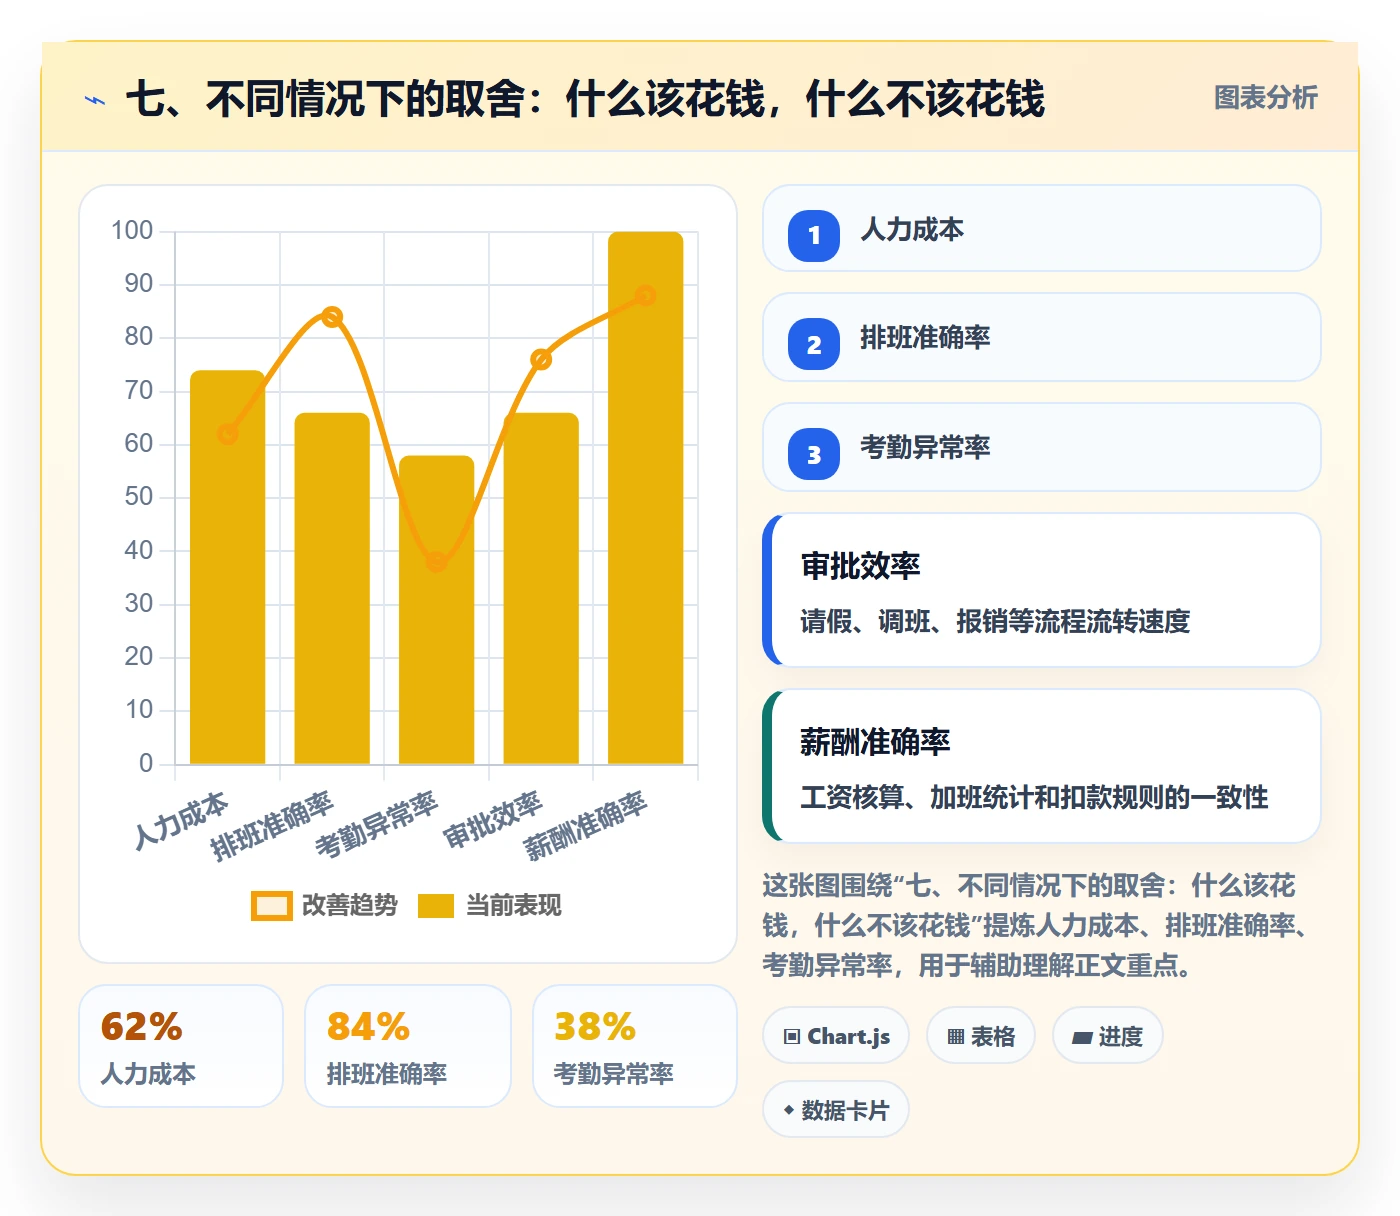This screenshot has height=1216, width=1400.
Task: Click the 人力成本 bar in the chart
Action: [228, 567]
